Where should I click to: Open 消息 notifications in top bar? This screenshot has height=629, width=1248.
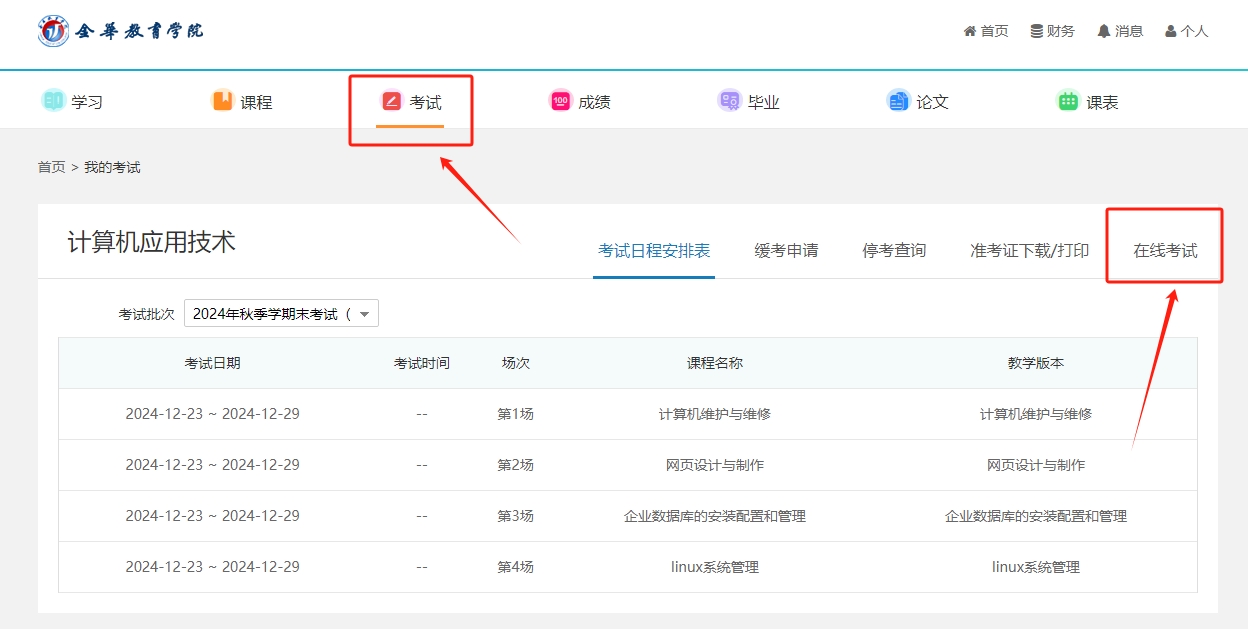tap(1120, 31)
